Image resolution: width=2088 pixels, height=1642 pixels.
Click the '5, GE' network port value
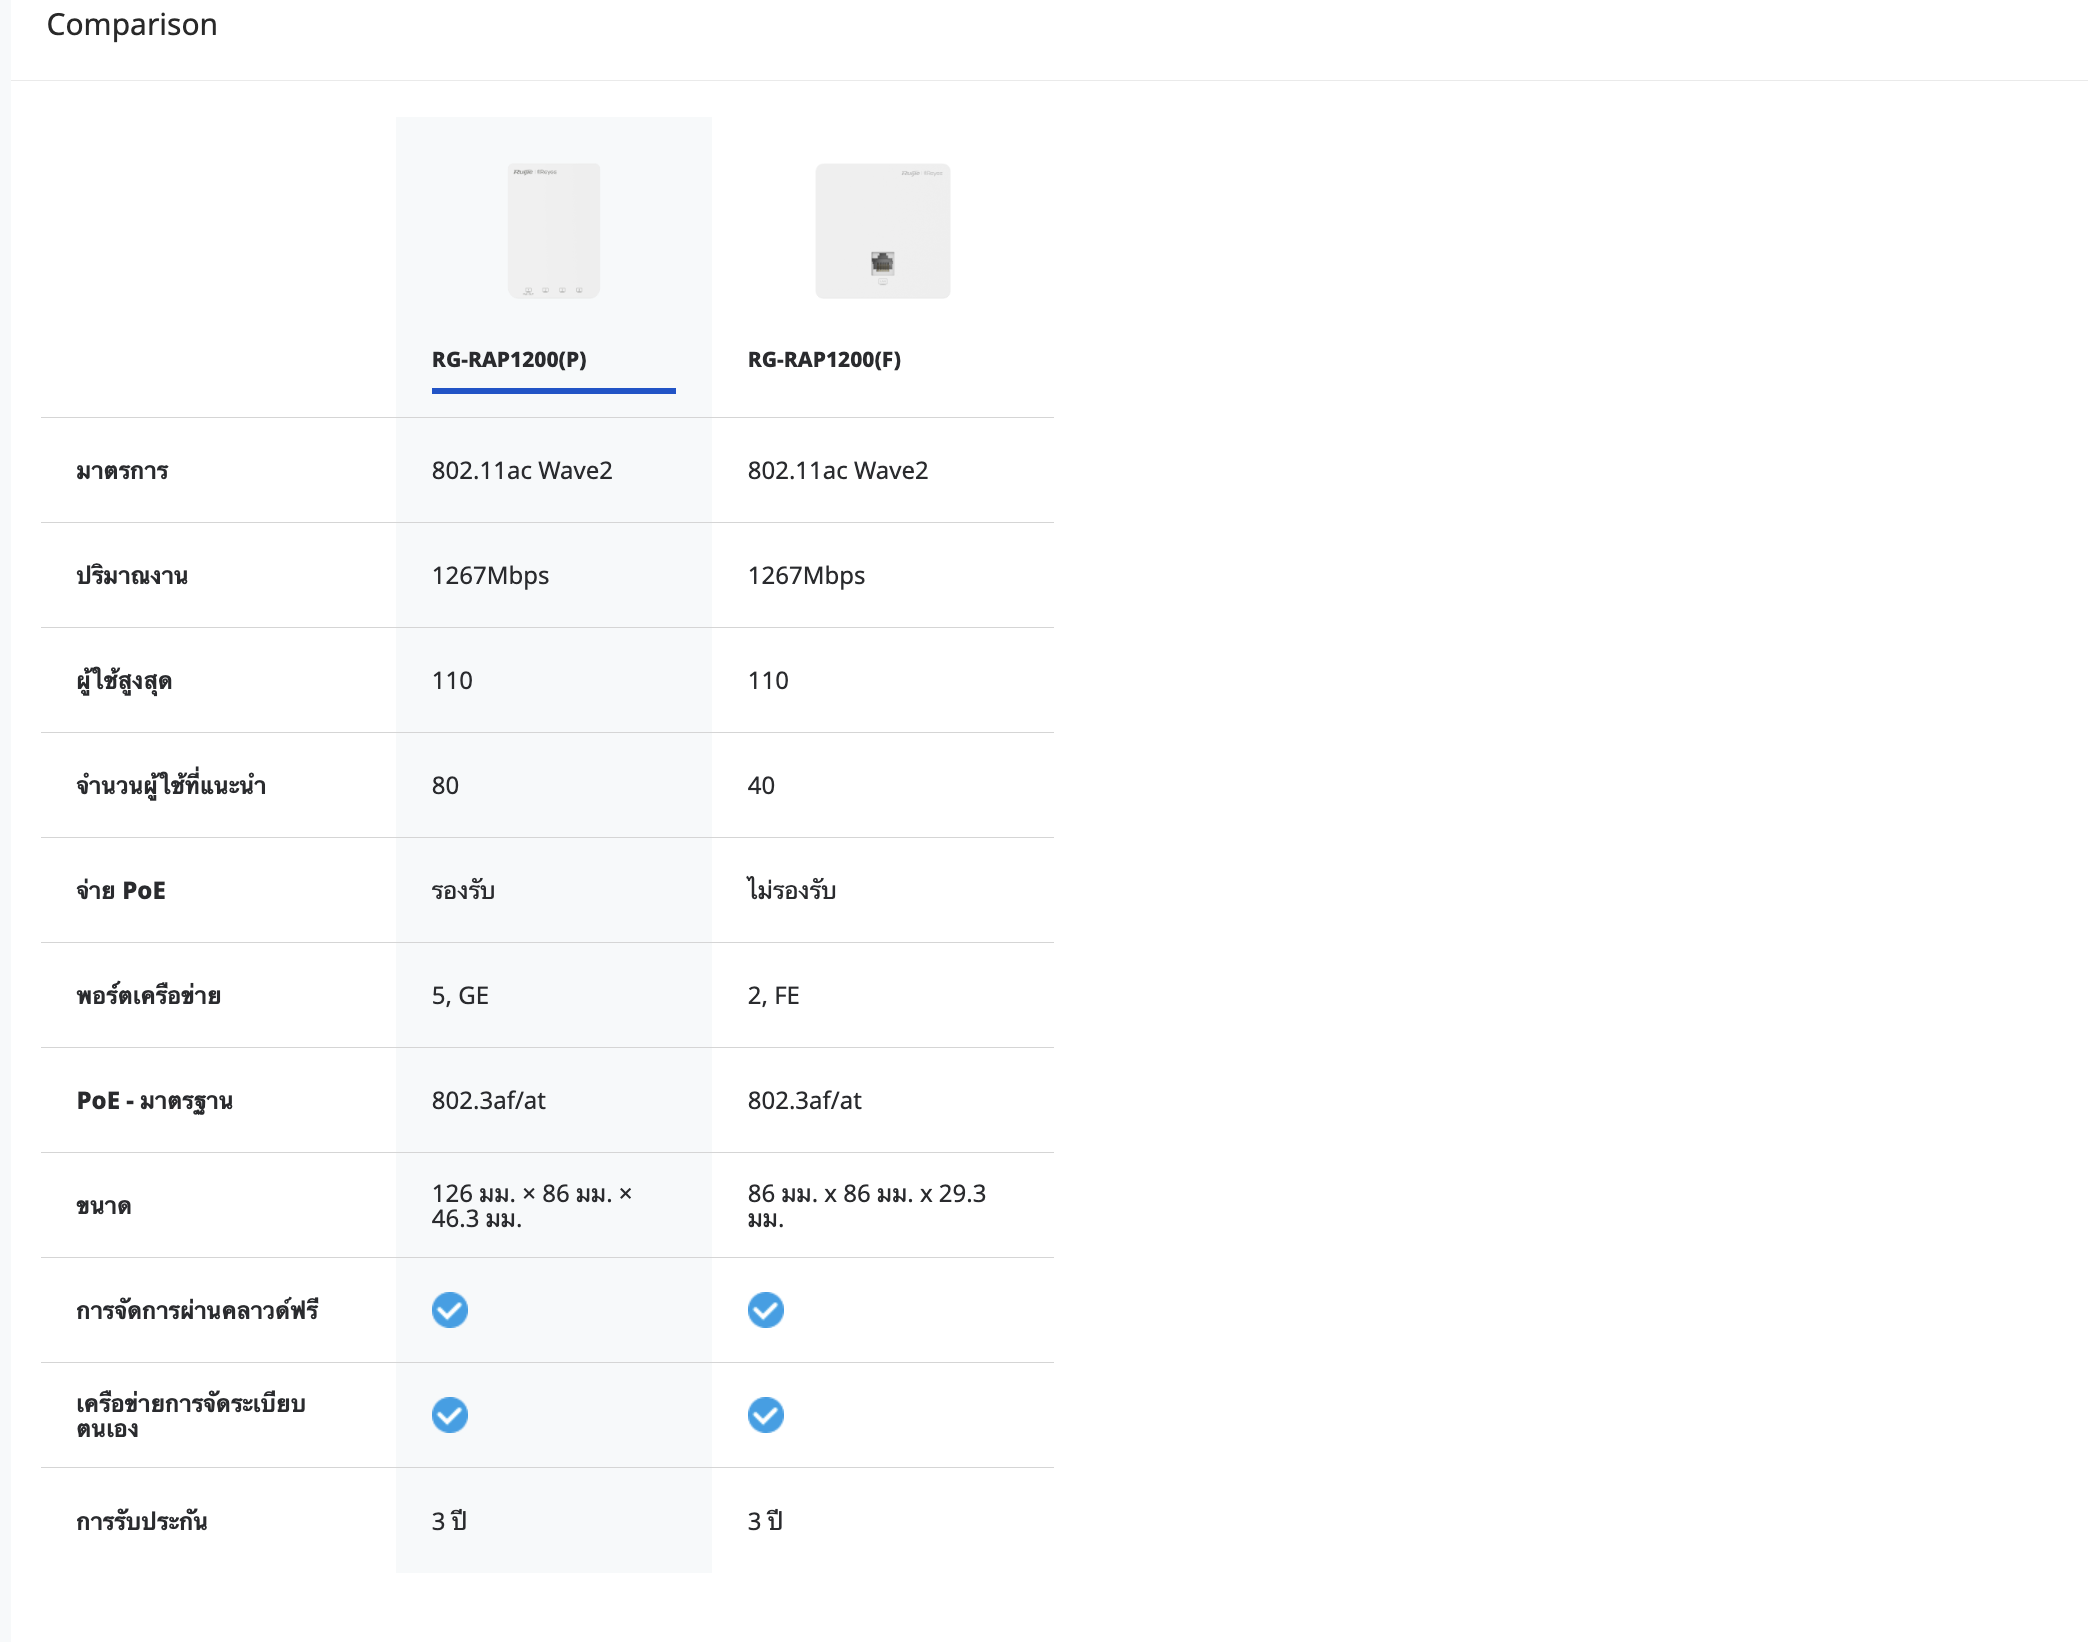tap(460, 995)
